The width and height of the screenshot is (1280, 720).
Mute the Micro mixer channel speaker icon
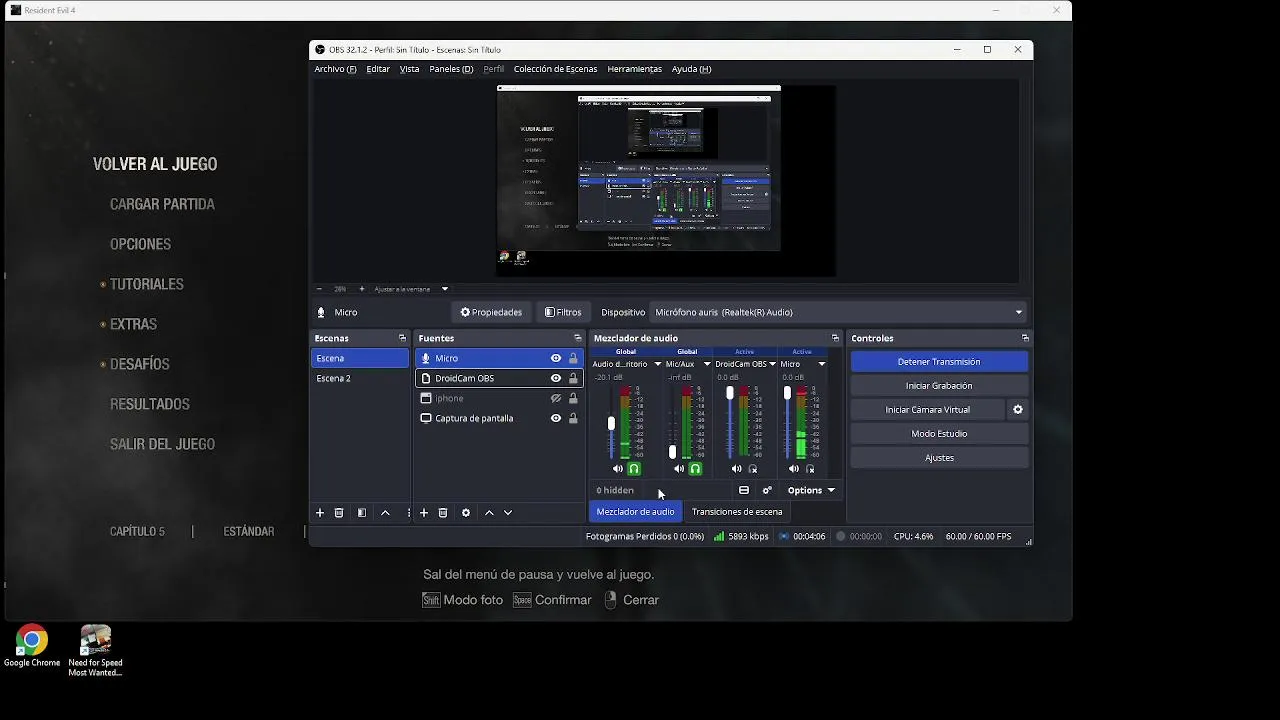794,469
